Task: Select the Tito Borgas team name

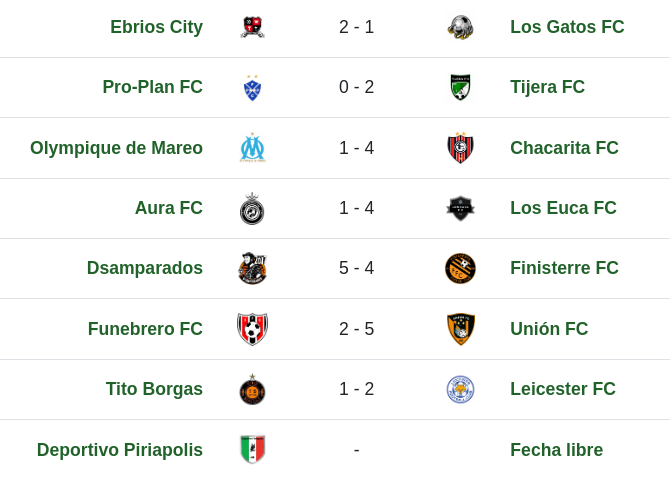Action: click(154, 389)
